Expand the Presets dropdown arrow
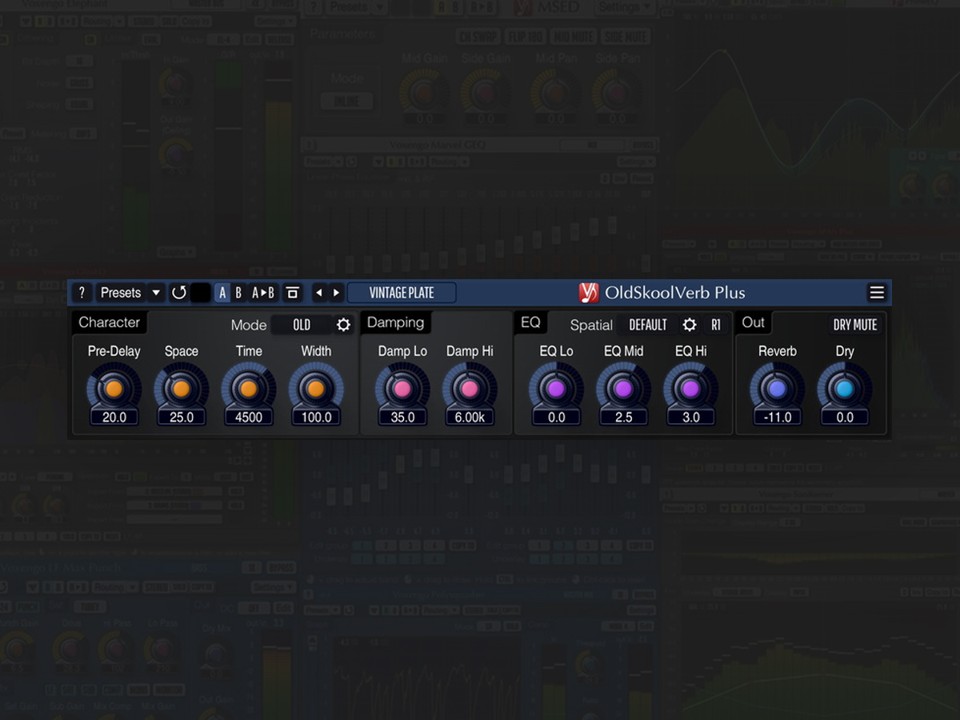 click(156, 293)
